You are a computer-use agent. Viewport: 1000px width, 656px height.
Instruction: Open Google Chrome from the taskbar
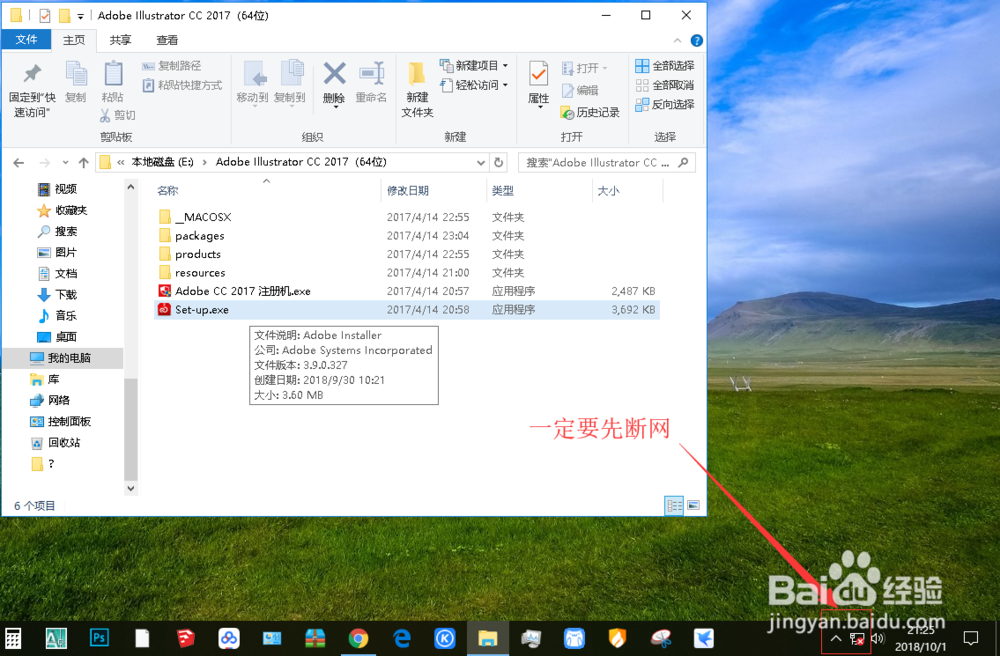(x=358, y=638)
